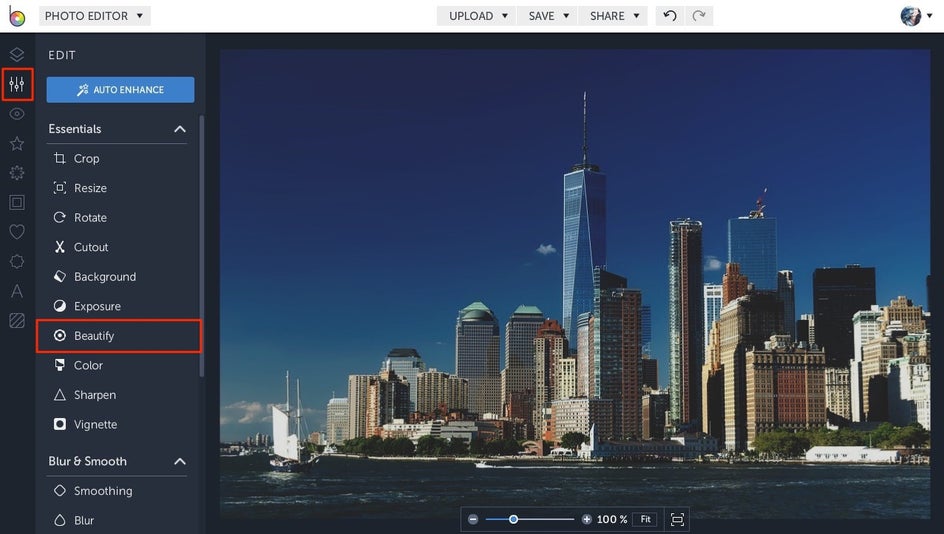Select the Edit sliders icon in sidebar
Viewport: 944px width, 534px height.
(x=17, y=84)
